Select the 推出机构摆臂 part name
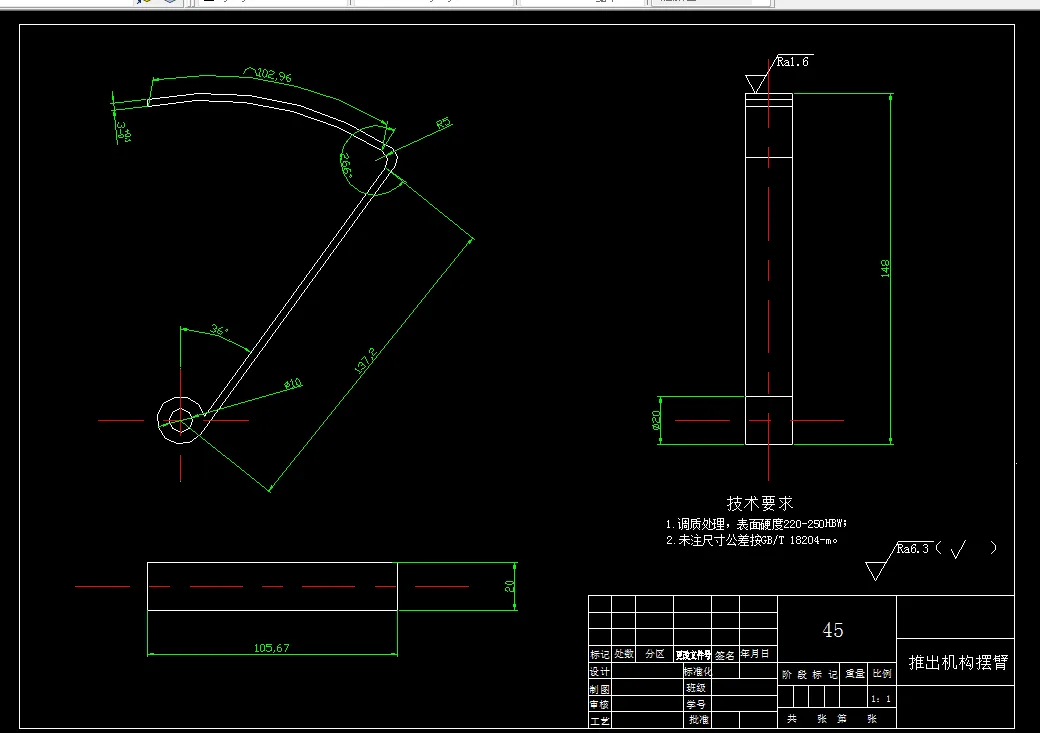The height and width of the screenshot is (733, 1040). pyautogui.click(x=958, y=662)
